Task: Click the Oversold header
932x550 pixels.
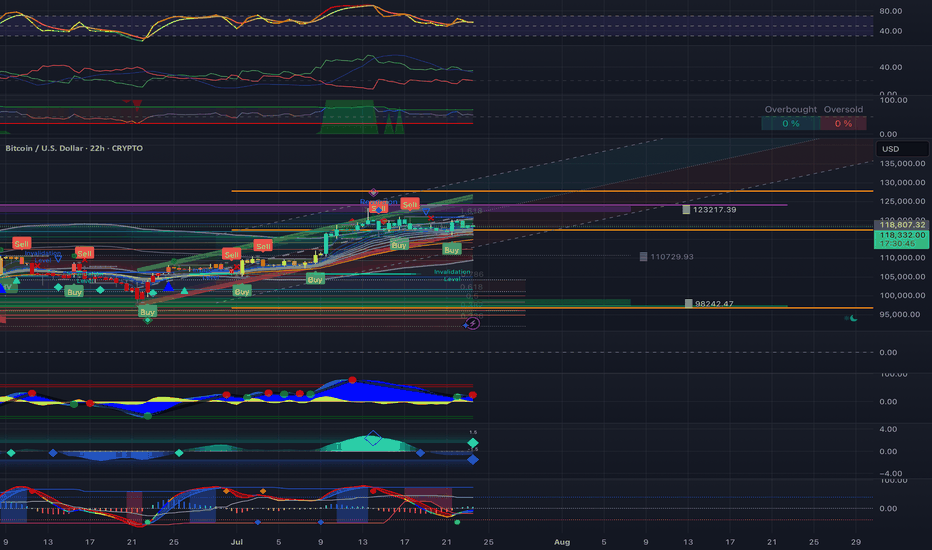Action: coord(843,109)
